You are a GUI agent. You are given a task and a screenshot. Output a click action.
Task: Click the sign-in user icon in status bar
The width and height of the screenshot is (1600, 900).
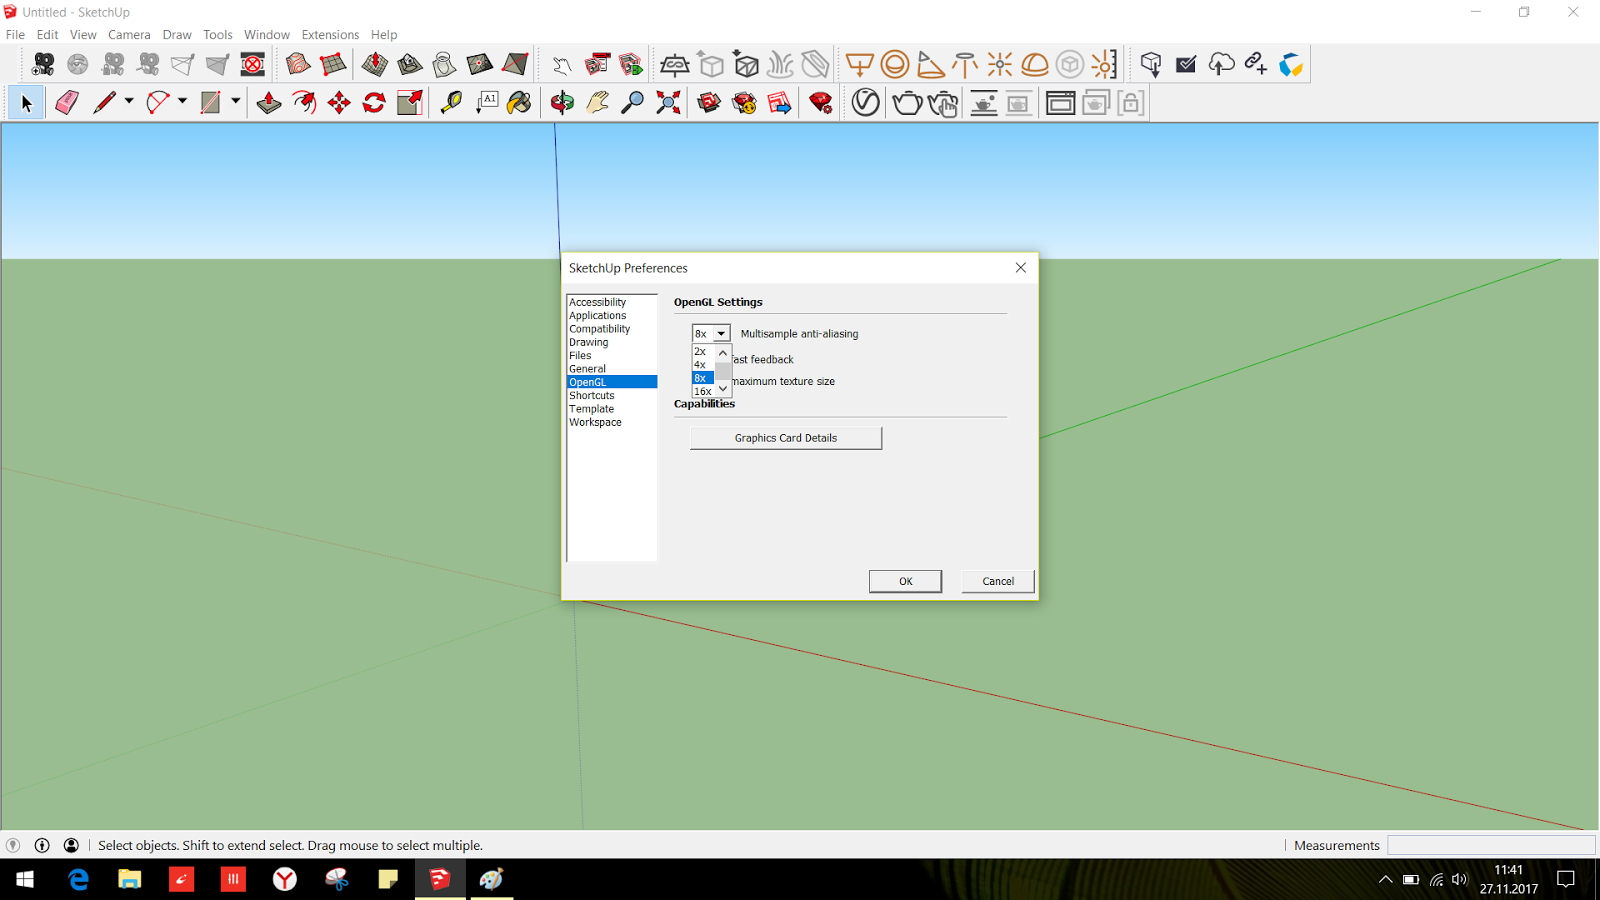(x=71, y=845)
